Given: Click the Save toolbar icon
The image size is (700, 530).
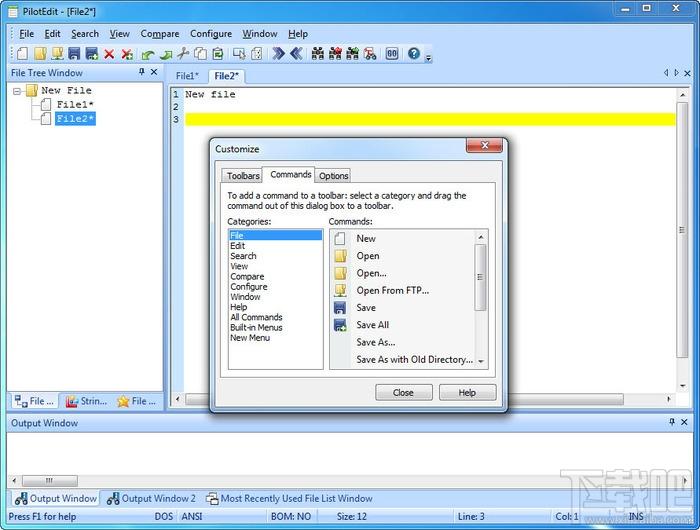Looking at the screenshot, I should pos(74,54).
